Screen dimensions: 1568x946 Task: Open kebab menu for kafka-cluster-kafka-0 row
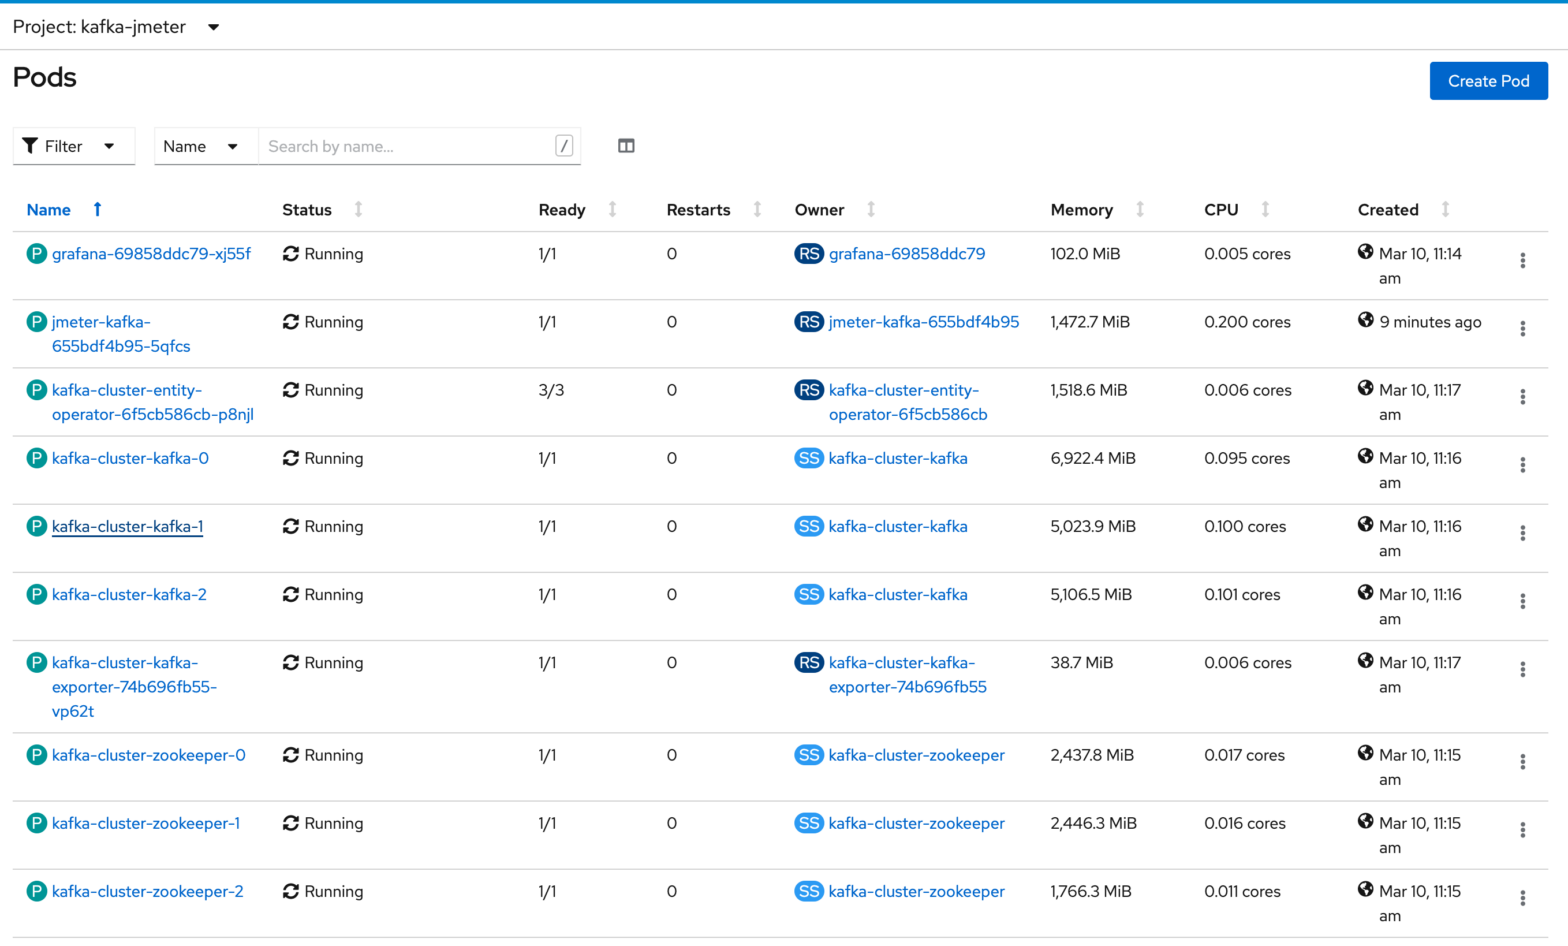point(1522,465)
